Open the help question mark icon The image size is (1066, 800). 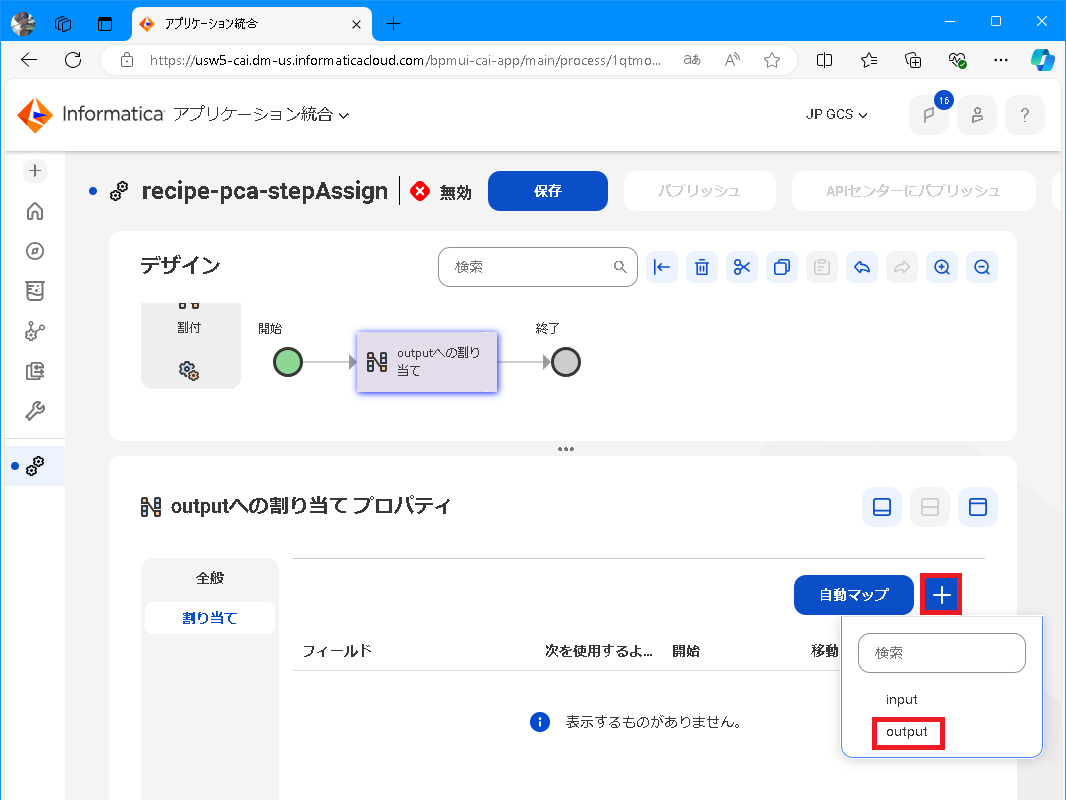1025,115
